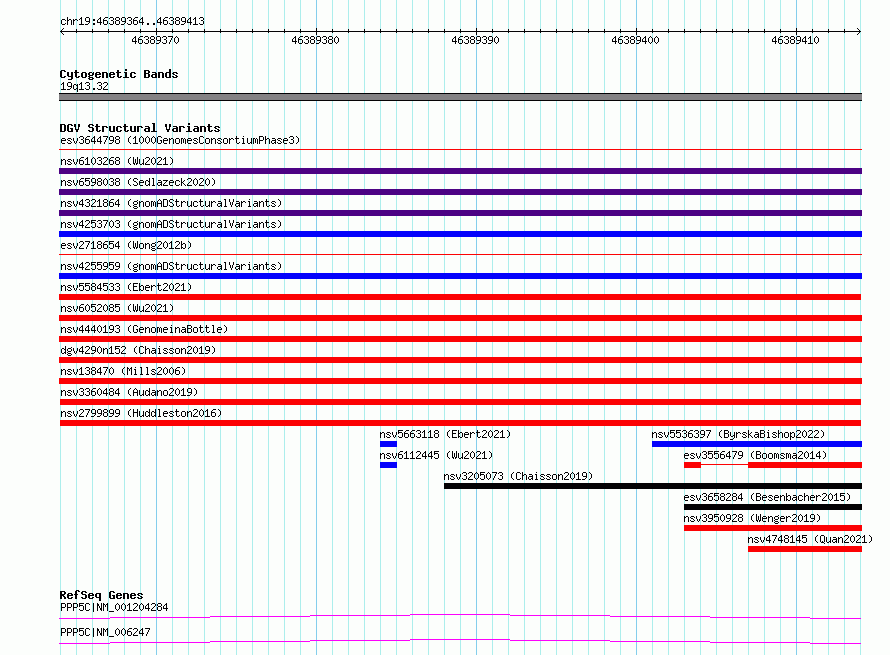Click the gray 19q13.32 cytogenetic band bar
Screen dimensions: 890x655
click(x=460, y=97)
